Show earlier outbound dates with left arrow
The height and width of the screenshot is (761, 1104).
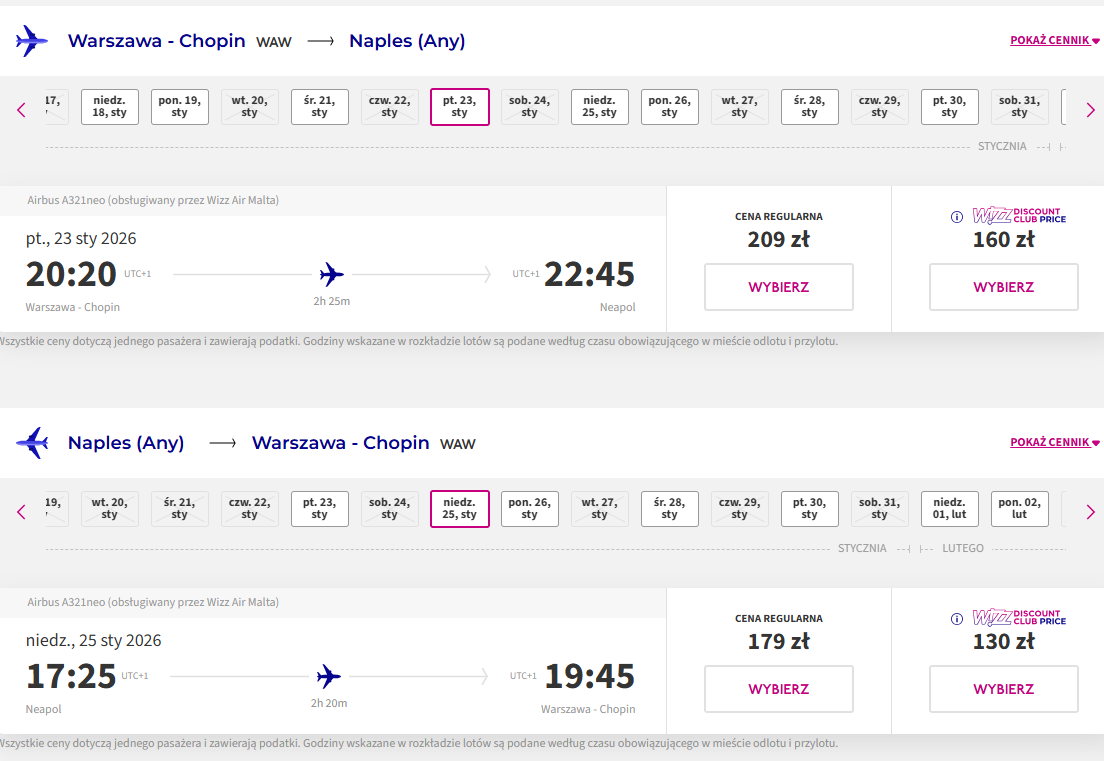click(x=21, y=111)
